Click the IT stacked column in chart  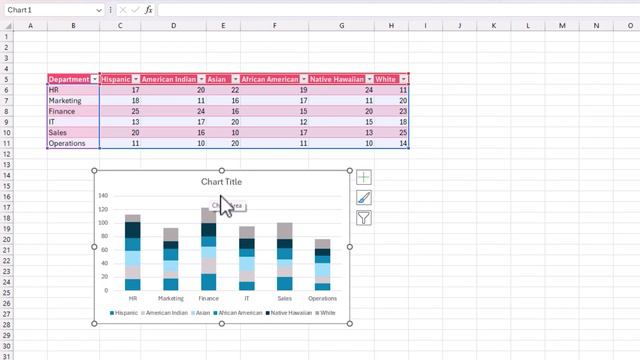(247, 258)
